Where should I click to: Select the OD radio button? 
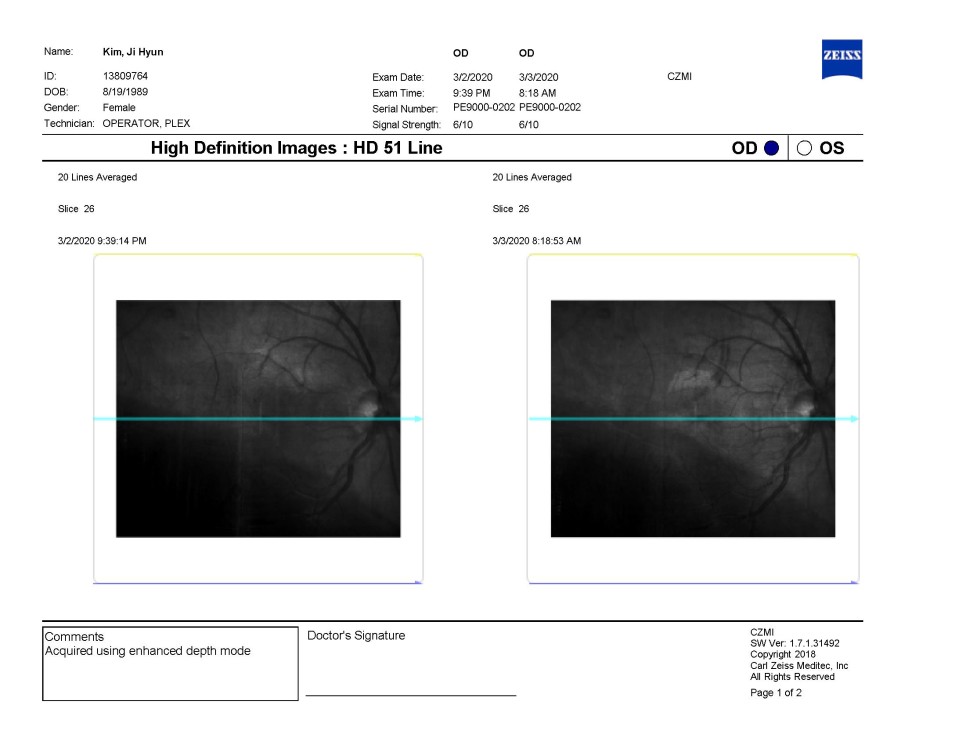[771, 148]
